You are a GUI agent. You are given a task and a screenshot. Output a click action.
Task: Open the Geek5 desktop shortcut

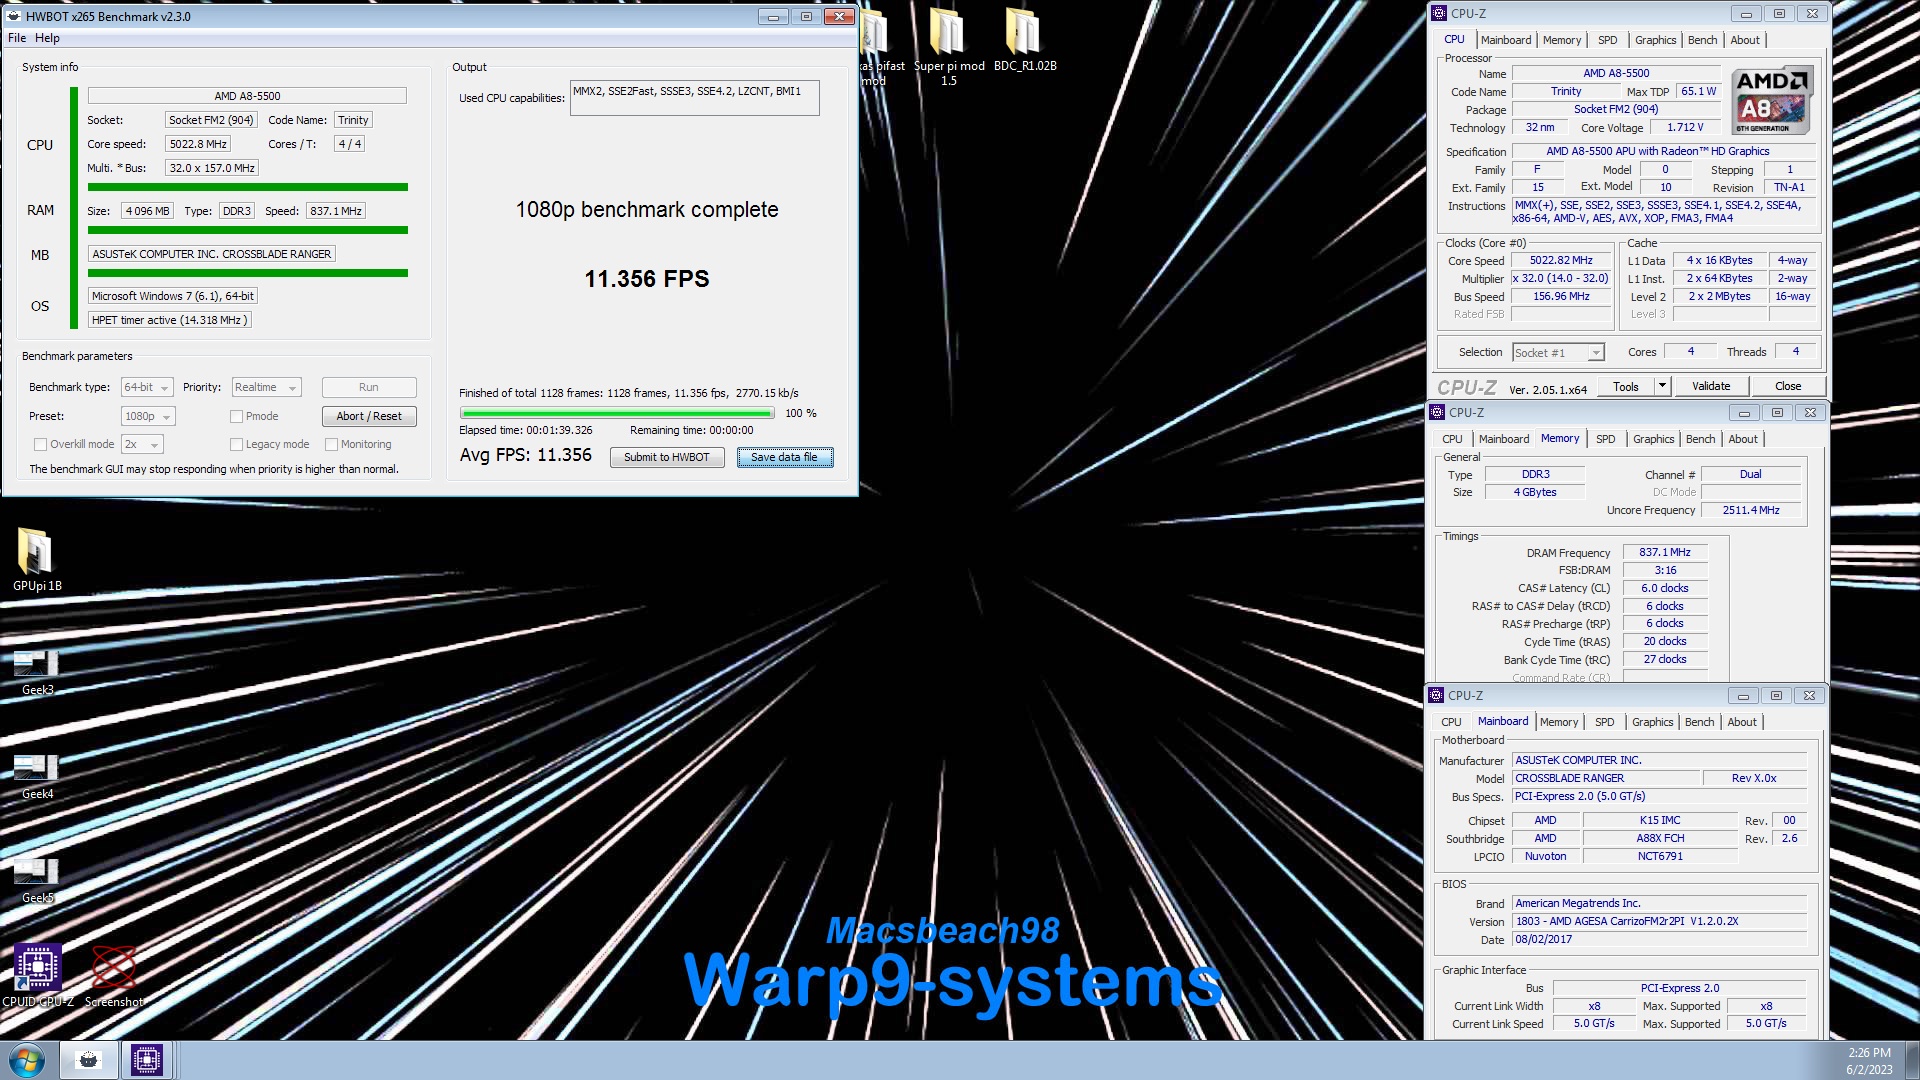click(x=37, y=880)
